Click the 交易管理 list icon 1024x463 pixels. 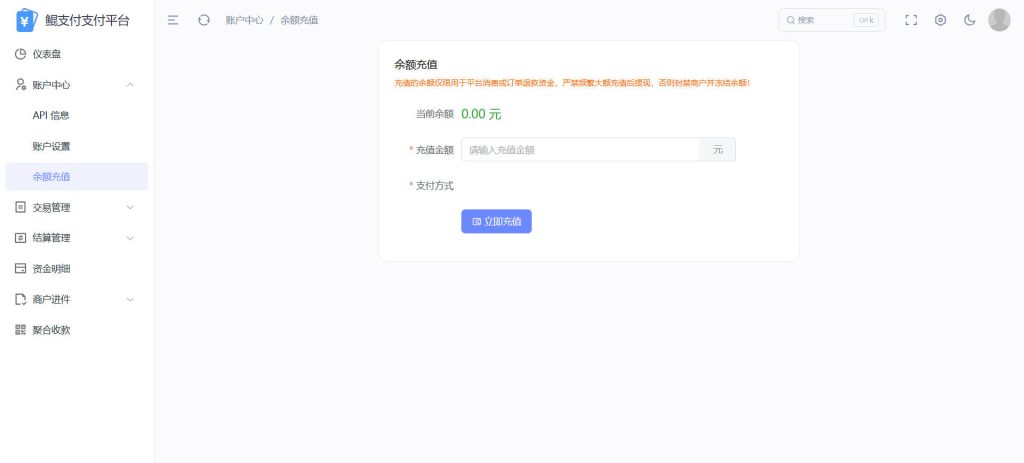20,207
